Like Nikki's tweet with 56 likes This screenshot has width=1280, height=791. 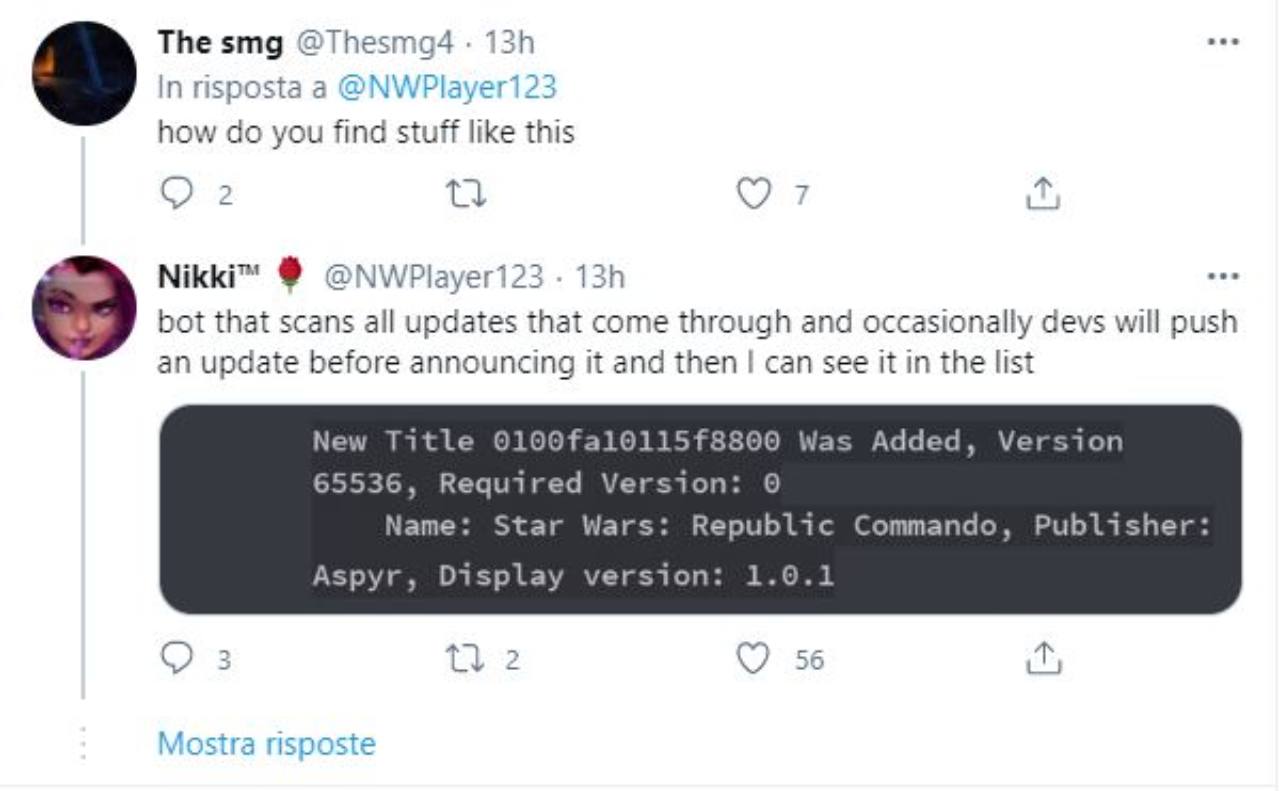click(753, 658)
